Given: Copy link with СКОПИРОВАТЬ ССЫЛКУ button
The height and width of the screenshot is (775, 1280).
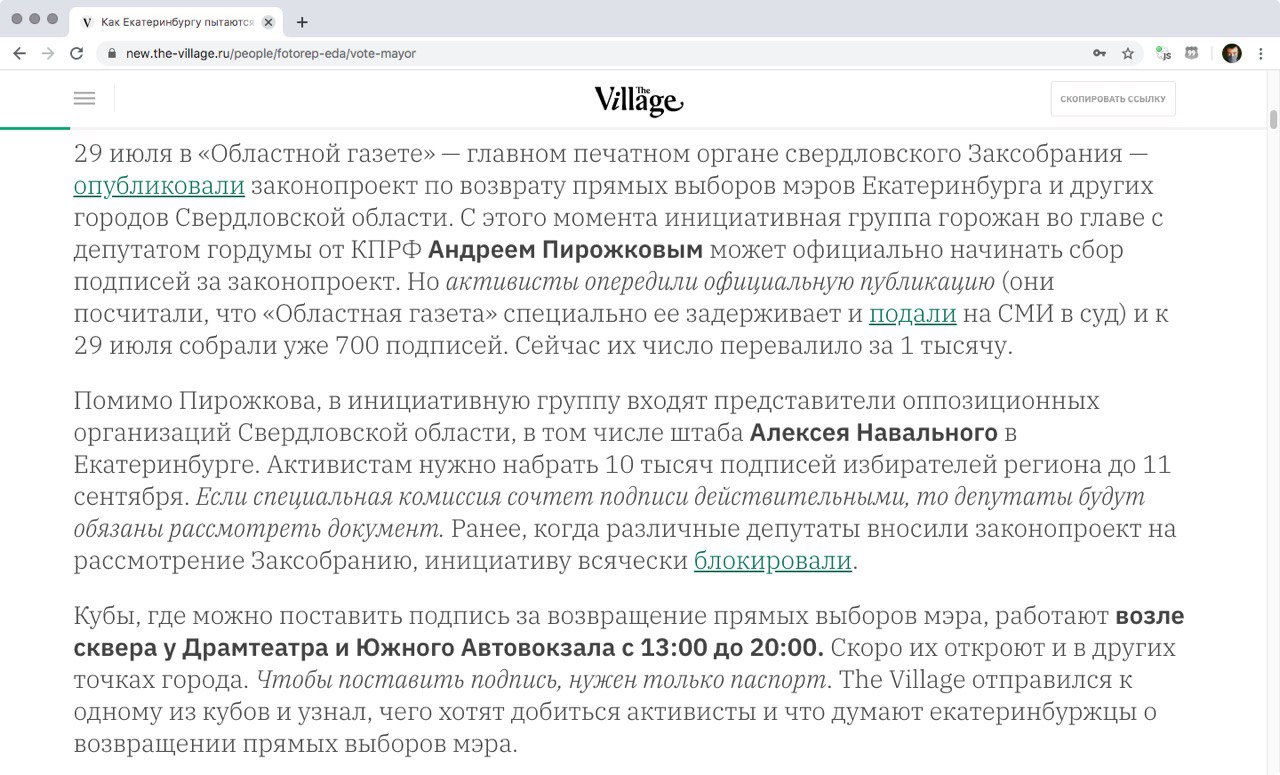Looking at the screenshot, I should point(1113,99).
